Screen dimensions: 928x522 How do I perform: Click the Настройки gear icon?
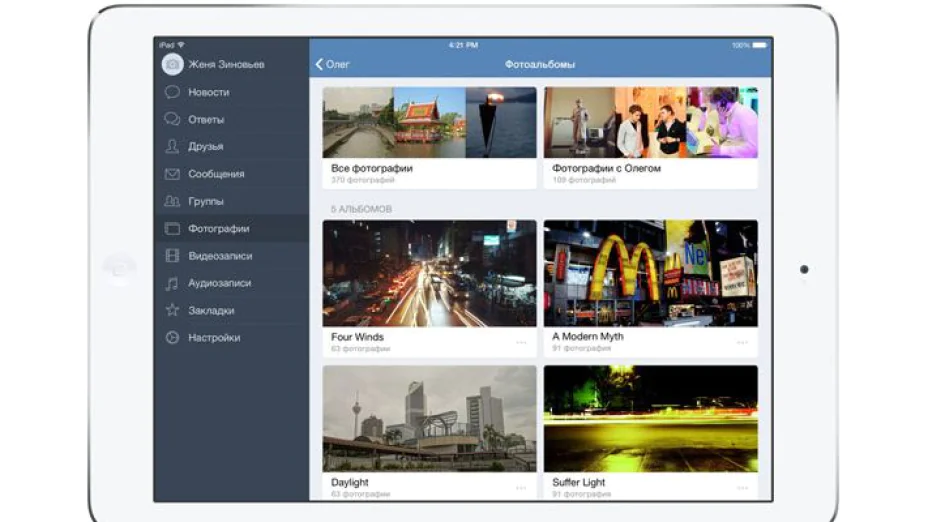pos(172,337)
